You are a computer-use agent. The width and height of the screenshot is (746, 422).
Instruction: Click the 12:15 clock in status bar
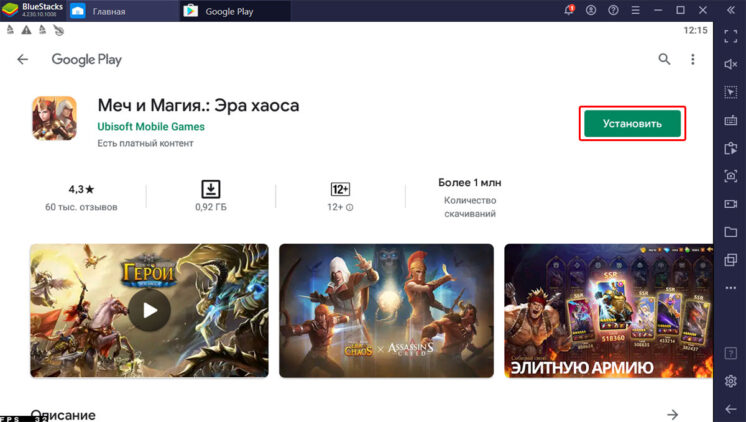696,30
